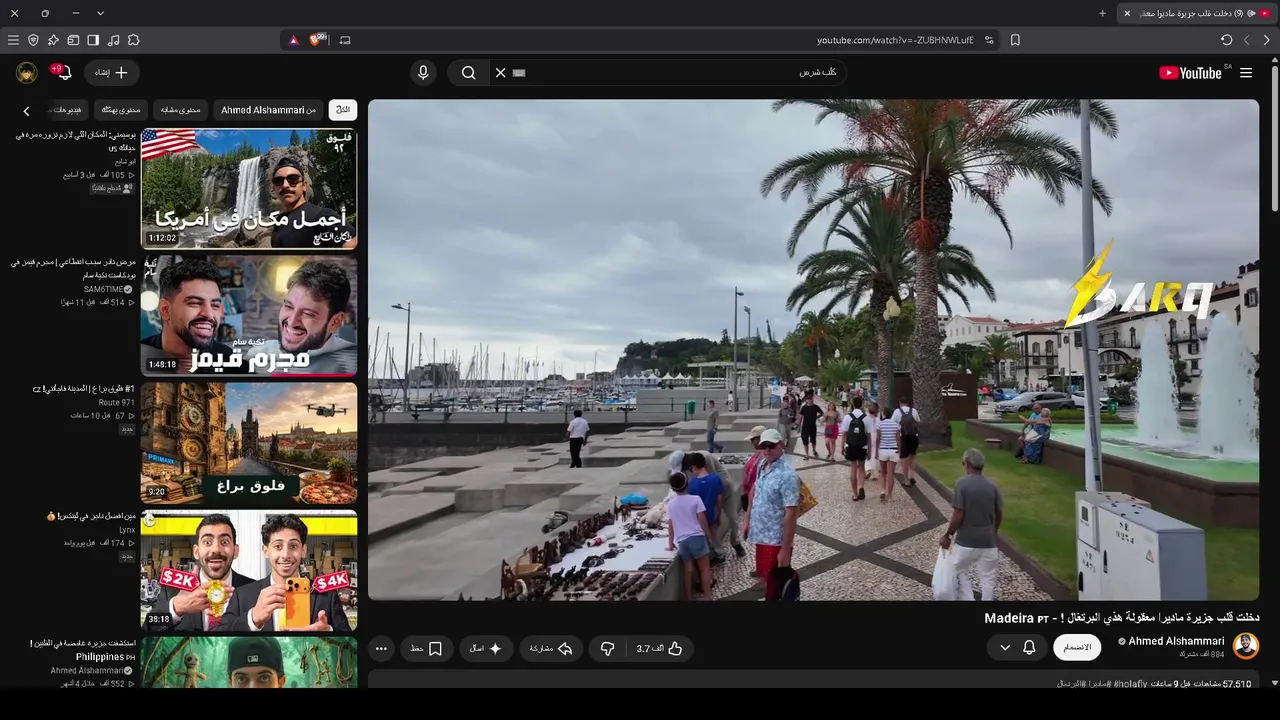Click the #holafly hashtag in the description

[1130, 684]
